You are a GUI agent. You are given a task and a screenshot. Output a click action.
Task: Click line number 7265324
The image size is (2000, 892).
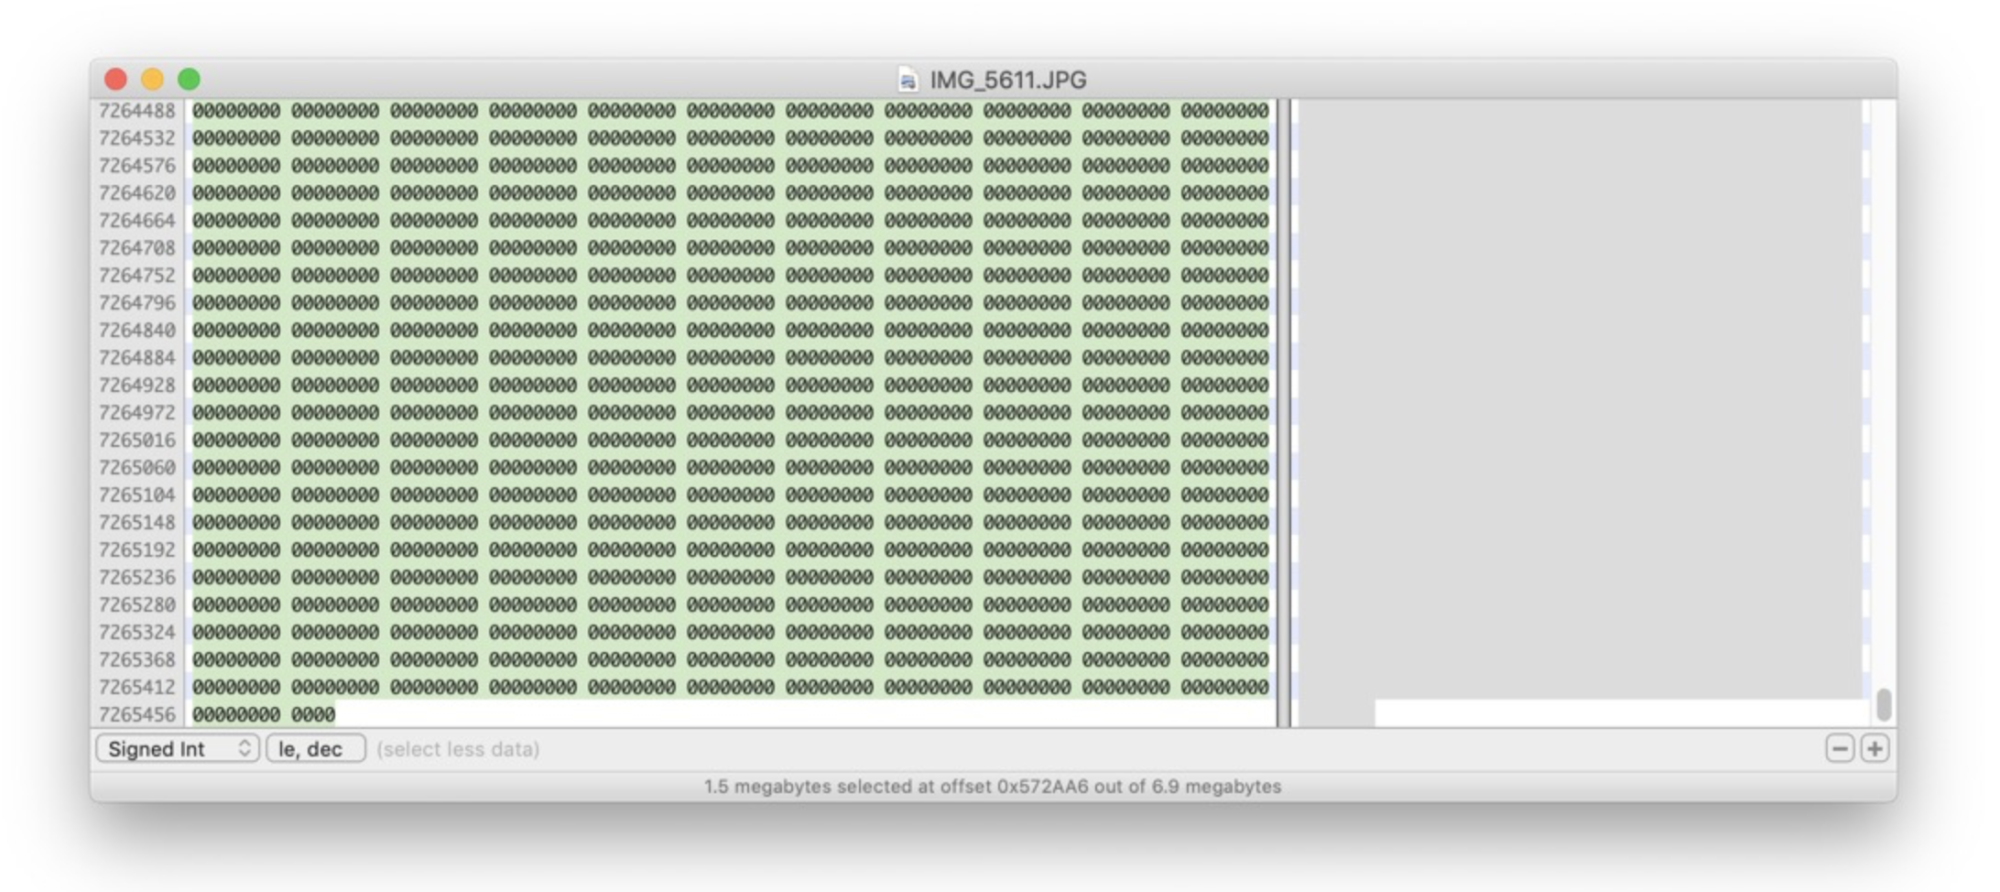pos(137,633)
